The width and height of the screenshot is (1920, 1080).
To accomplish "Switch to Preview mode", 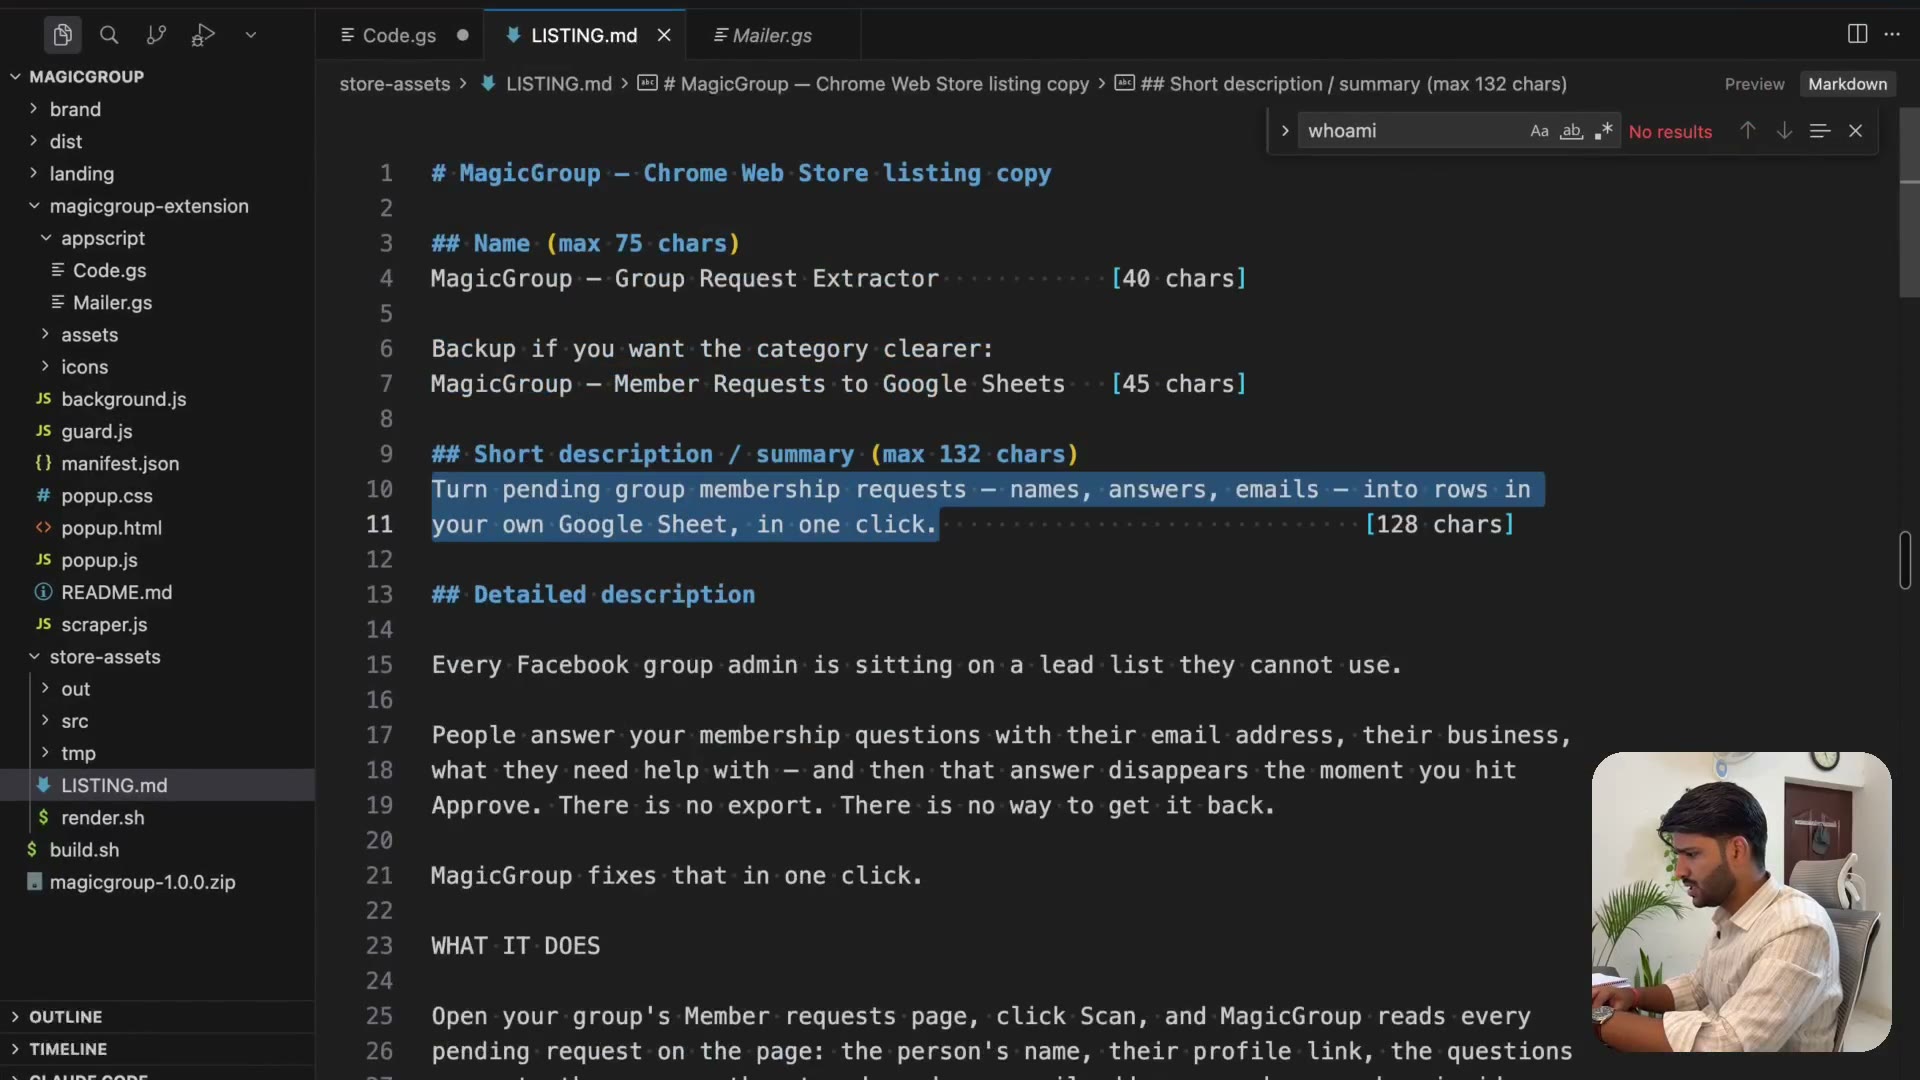I will [x=1754, y=84].
